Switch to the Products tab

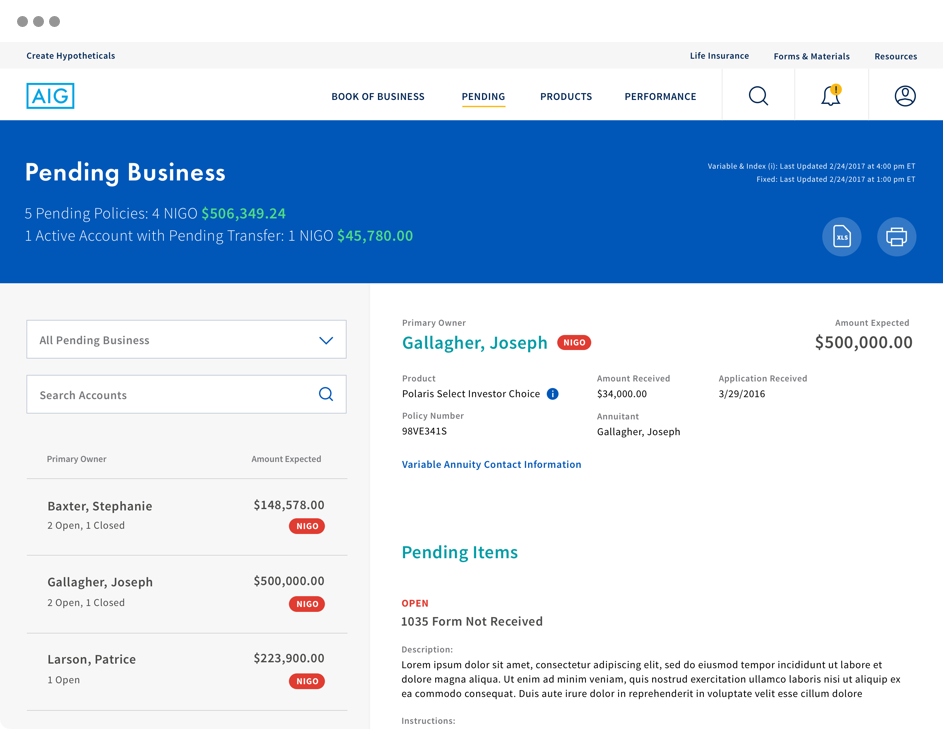click(x=566, y=97)
